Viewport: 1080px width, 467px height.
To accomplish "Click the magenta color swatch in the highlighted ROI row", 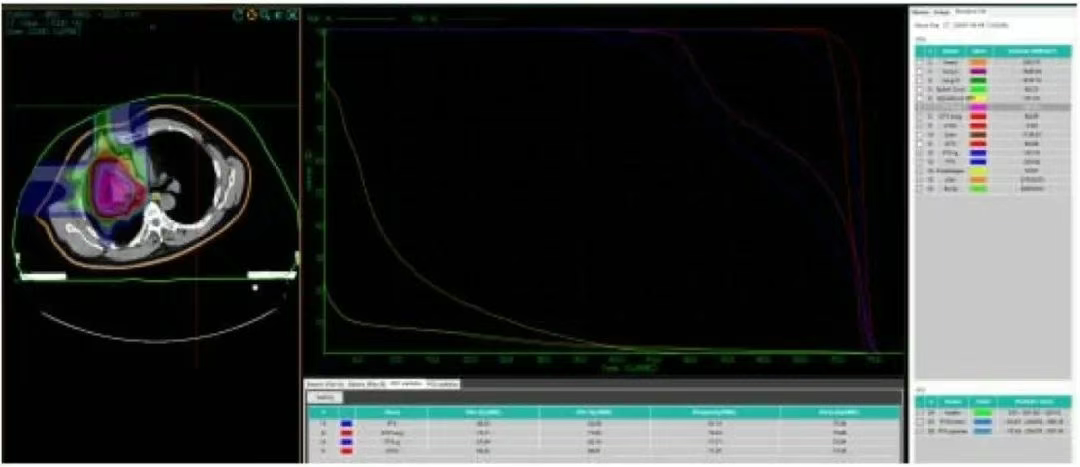I will pyautogui.click(x=978, y=107).
